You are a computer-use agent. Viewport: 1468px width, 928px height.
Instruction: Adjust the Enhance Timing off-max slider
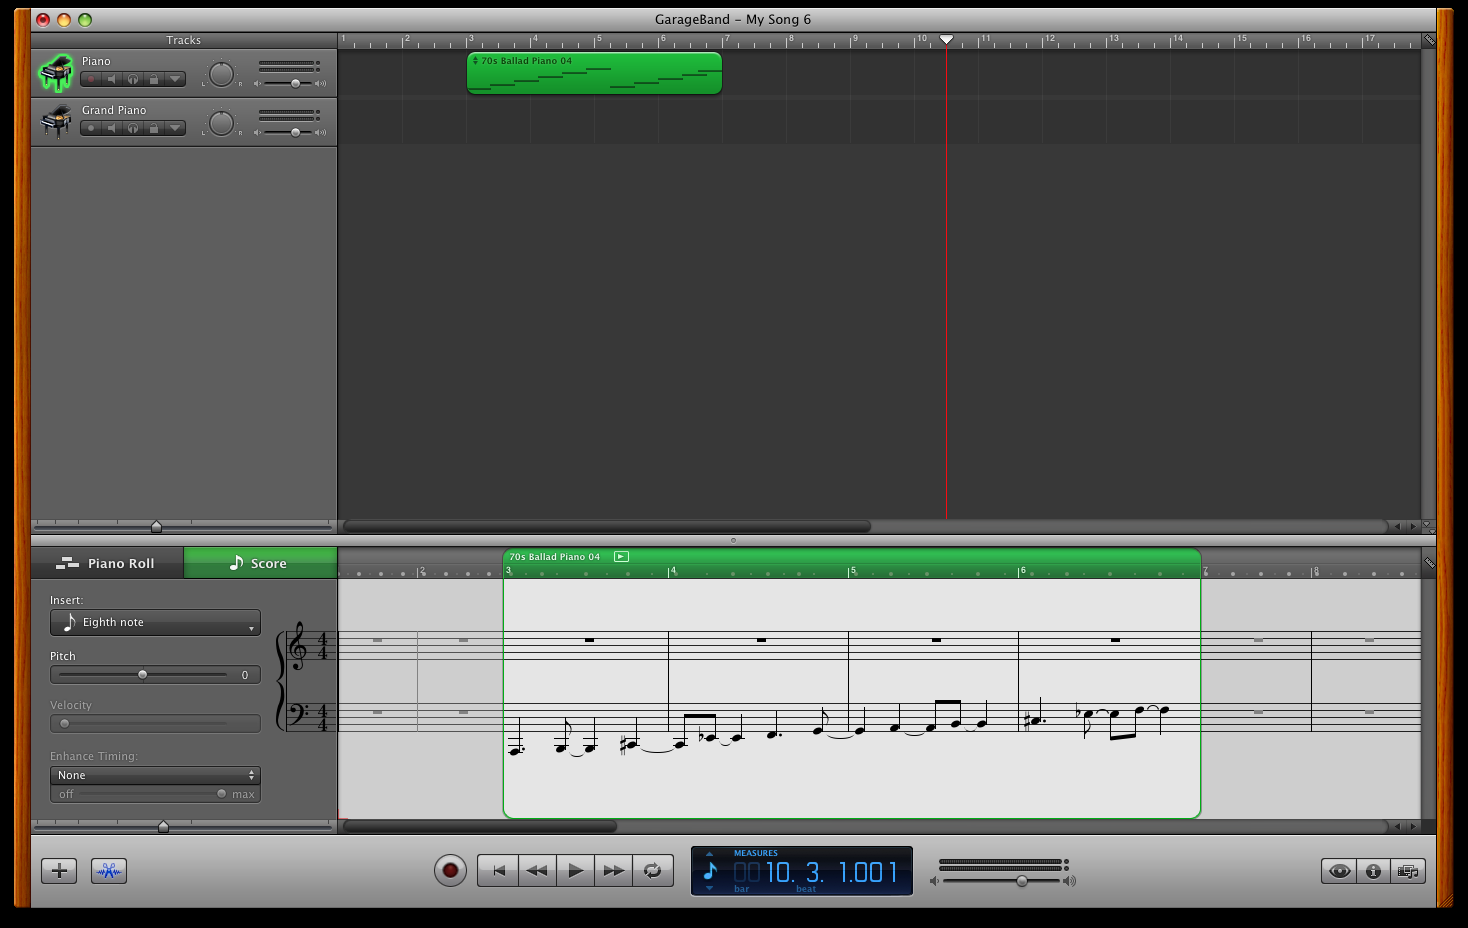221,794
